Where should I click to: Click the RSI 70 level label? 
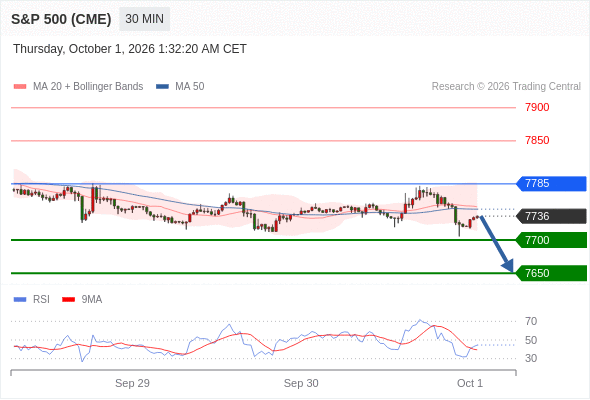531,321
